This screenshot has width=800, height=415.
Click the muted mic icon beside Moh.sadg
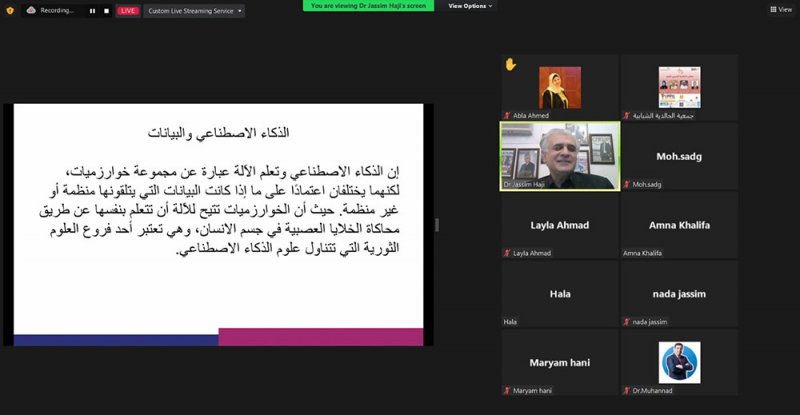click(x=627, y=184)
